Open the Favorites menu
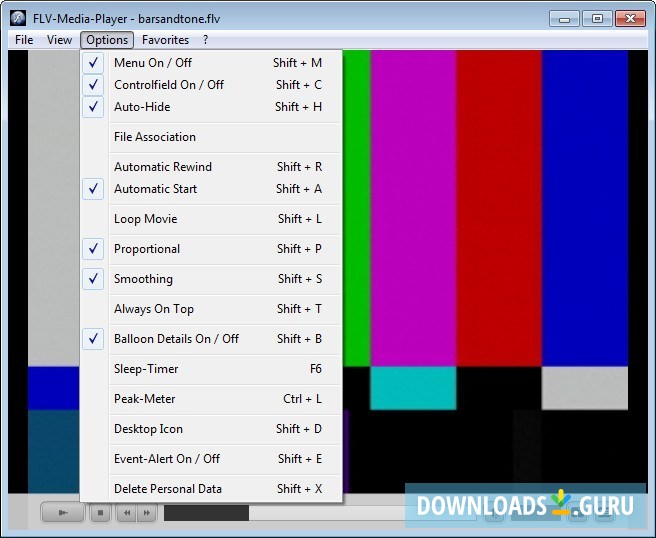 point(165,40)
